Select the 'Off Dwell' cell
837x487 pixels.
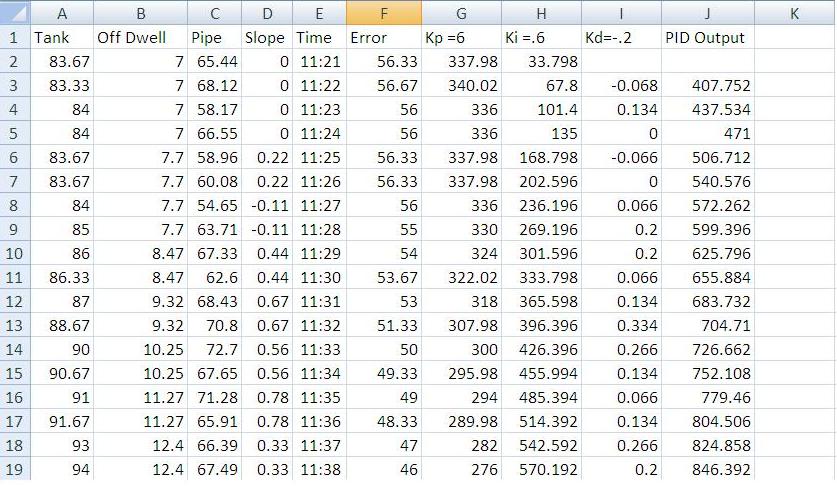(x=139, y=38)
